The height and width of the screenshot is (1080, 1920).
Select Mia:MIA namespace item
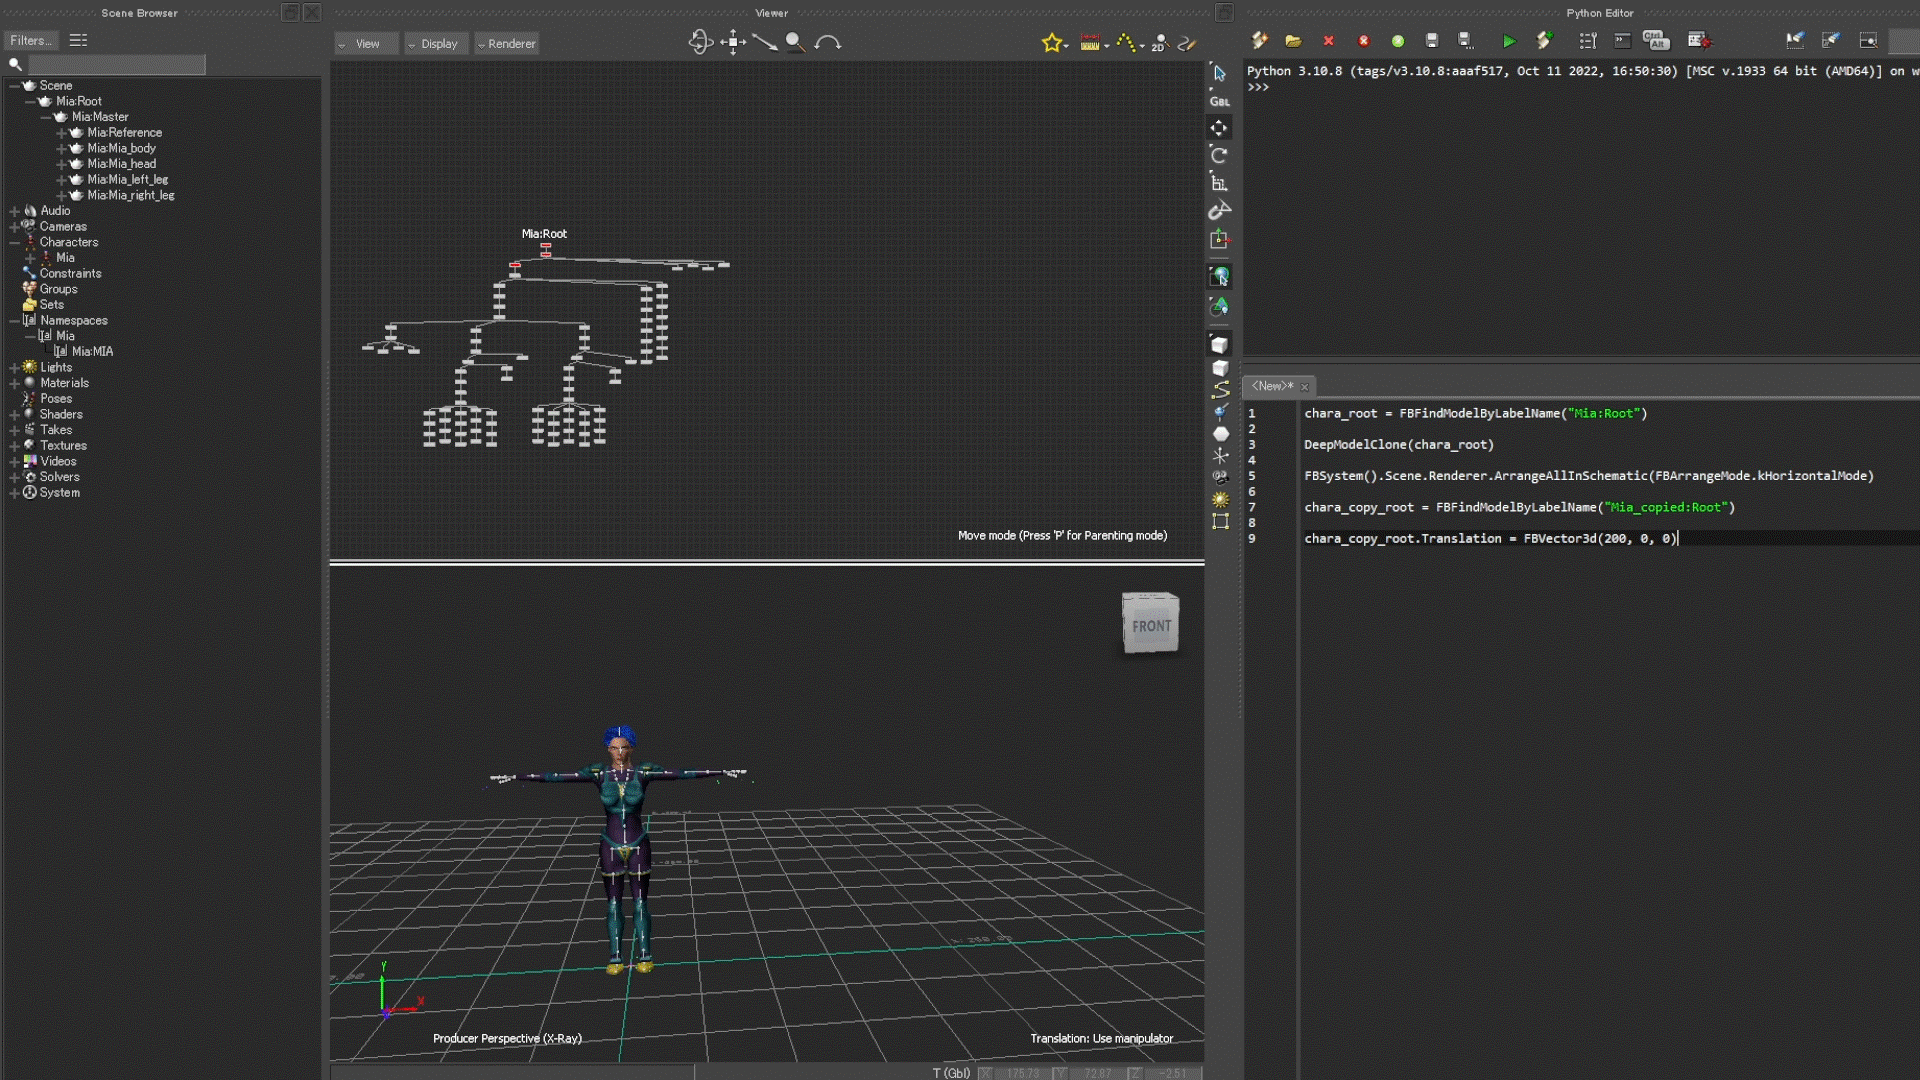[92, 352]
